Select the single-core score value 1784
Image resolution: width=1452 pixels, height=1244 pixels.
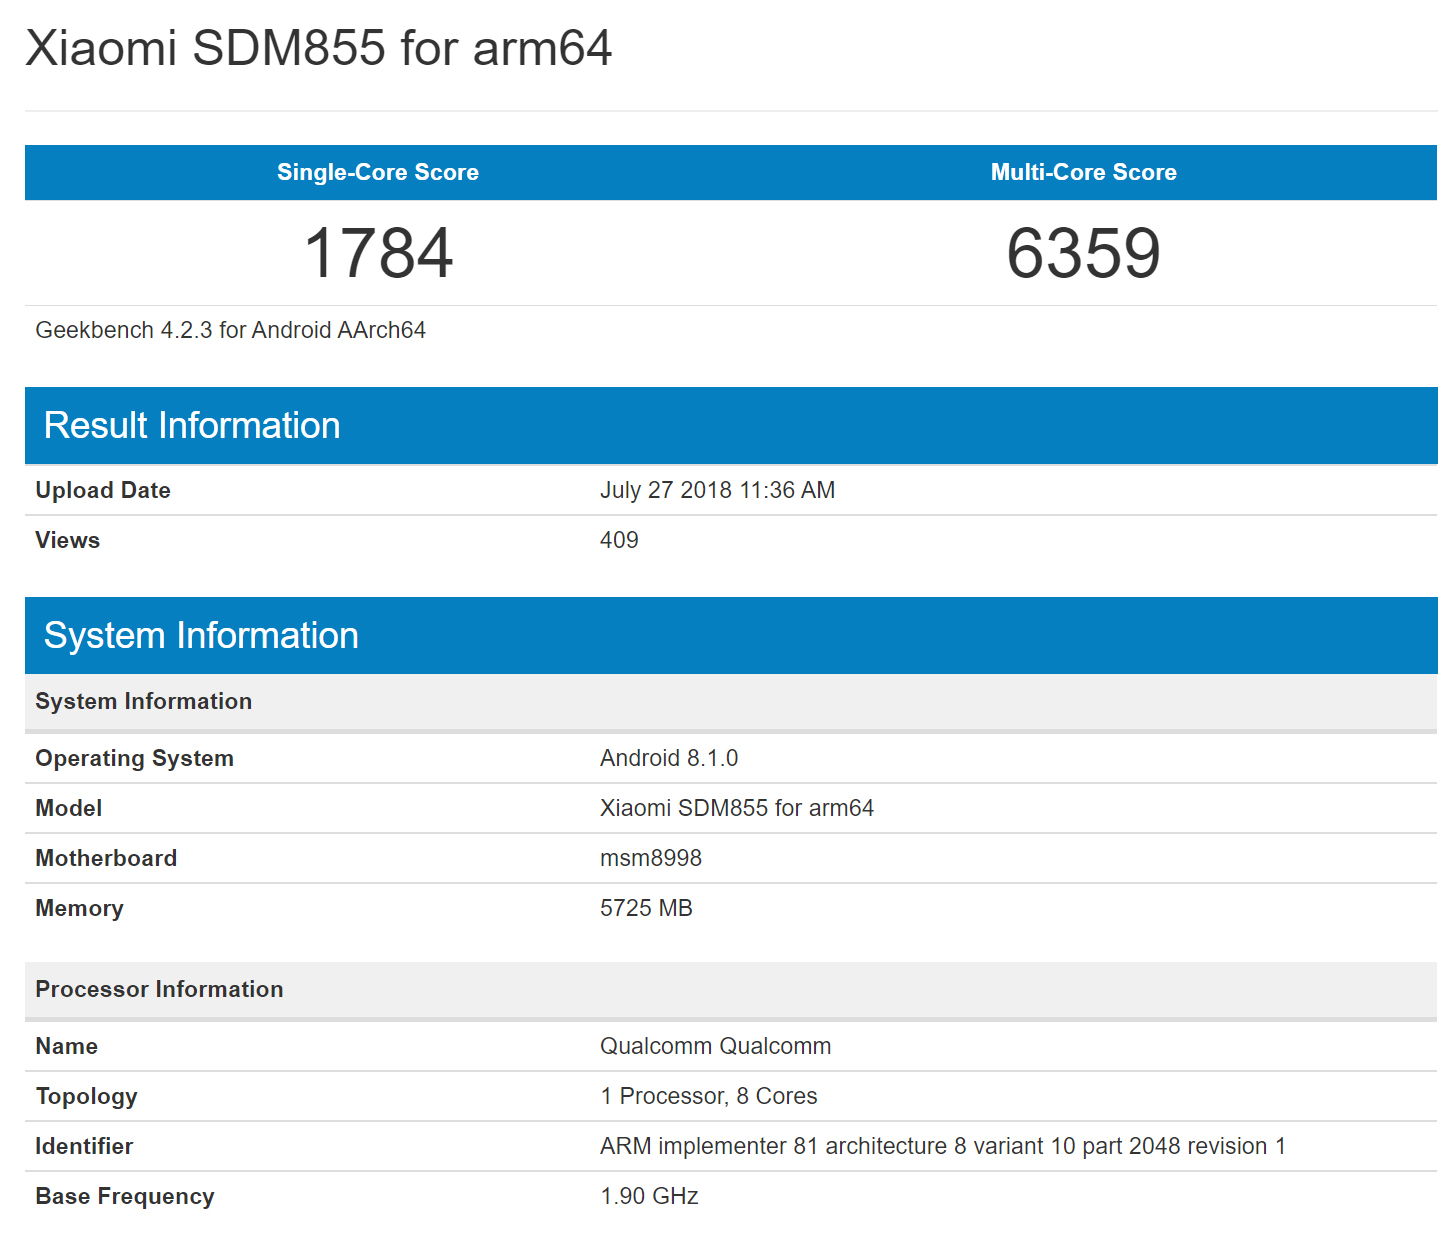(x=378, y=253)
